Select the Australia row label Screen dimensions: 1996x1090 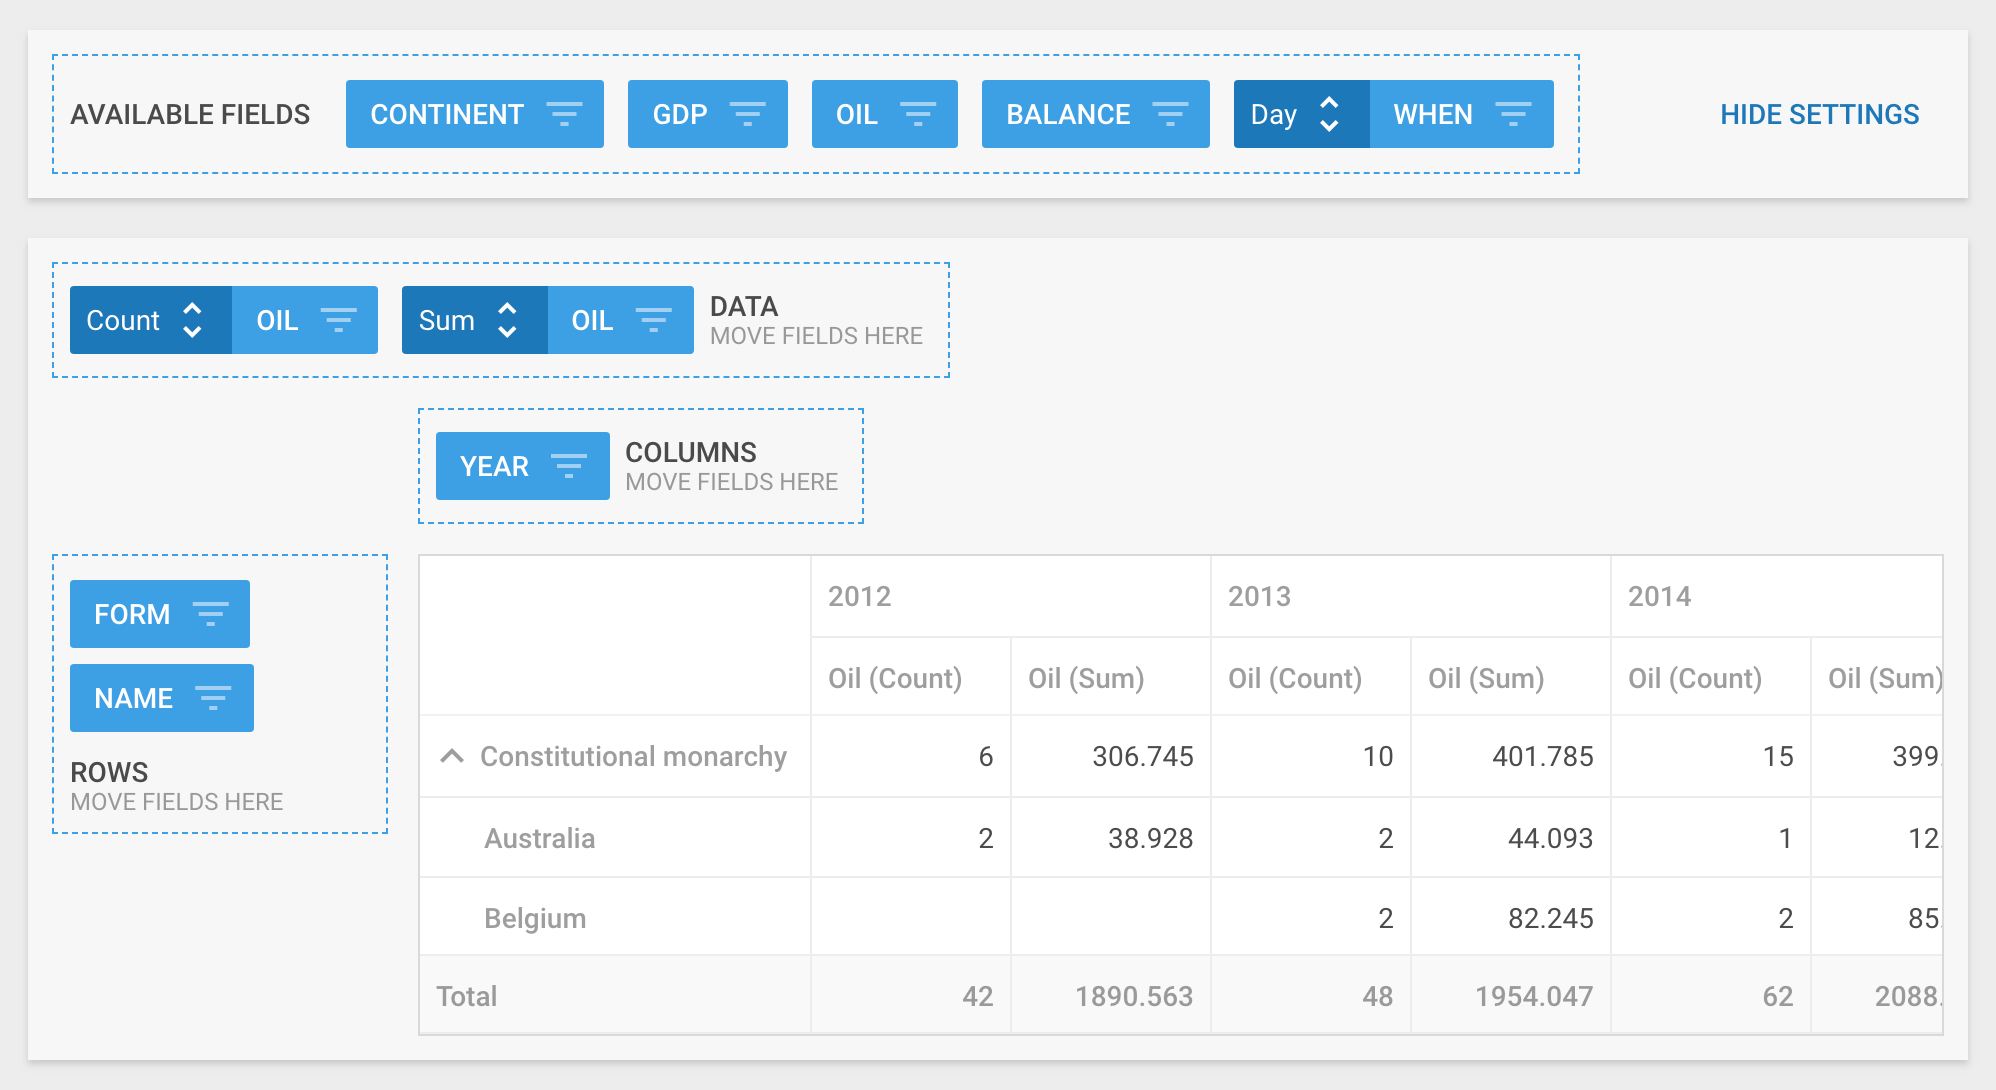pyautogui.click(x=539, y=838)
